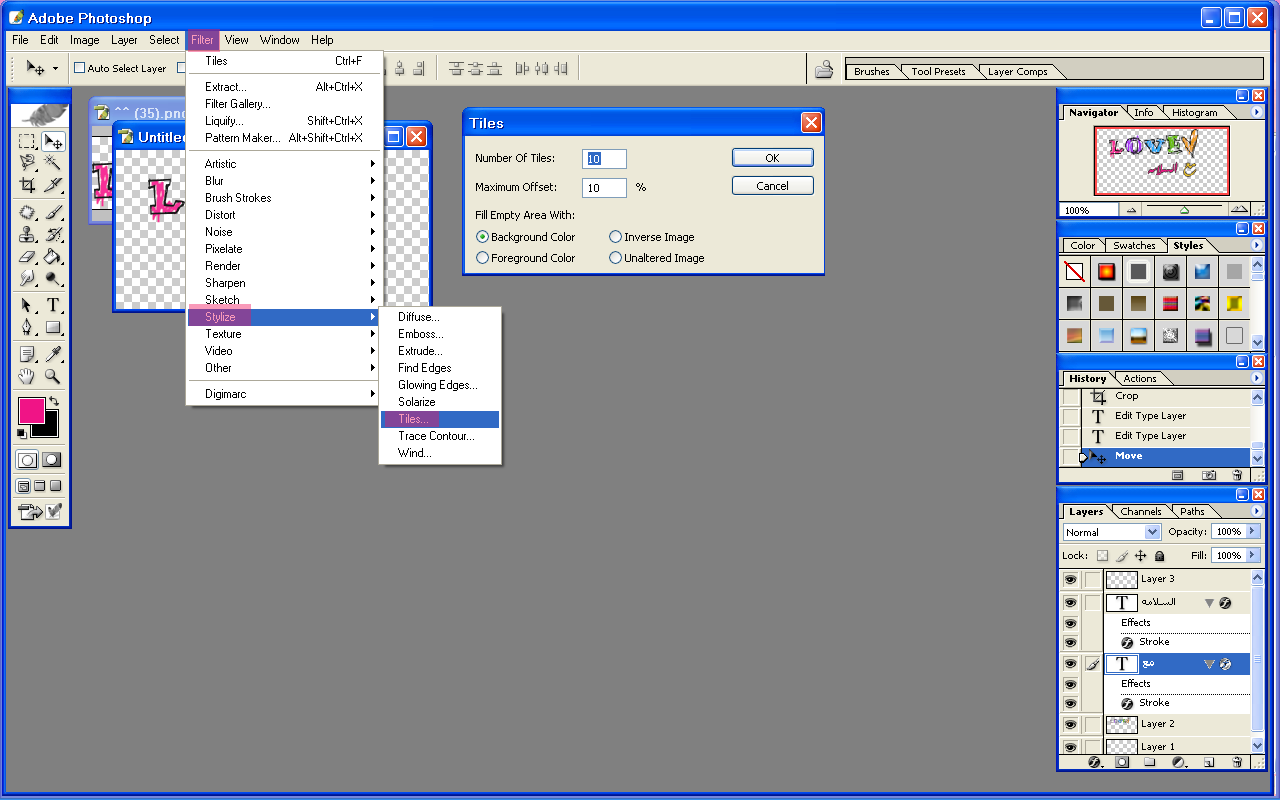Select the Eyedropper tool
Screen dimensions: 1280x800
pyautogui.click(x=53, y=354)
